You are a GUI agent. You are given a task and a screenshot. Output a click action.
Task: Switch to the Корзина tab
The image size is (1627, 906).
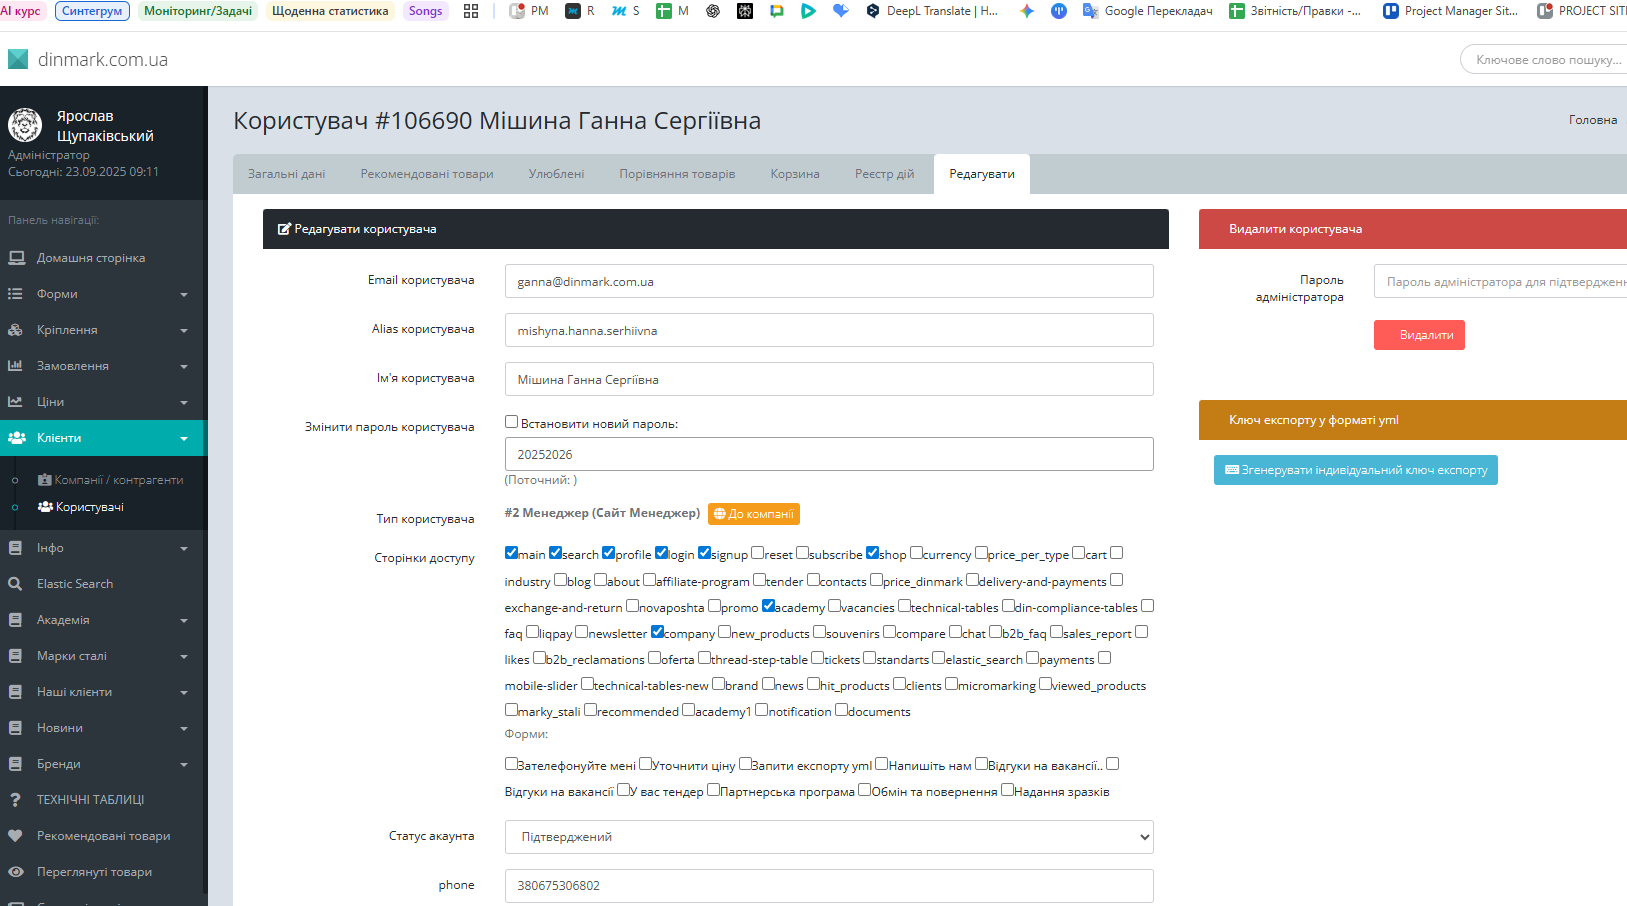[795, 174]
